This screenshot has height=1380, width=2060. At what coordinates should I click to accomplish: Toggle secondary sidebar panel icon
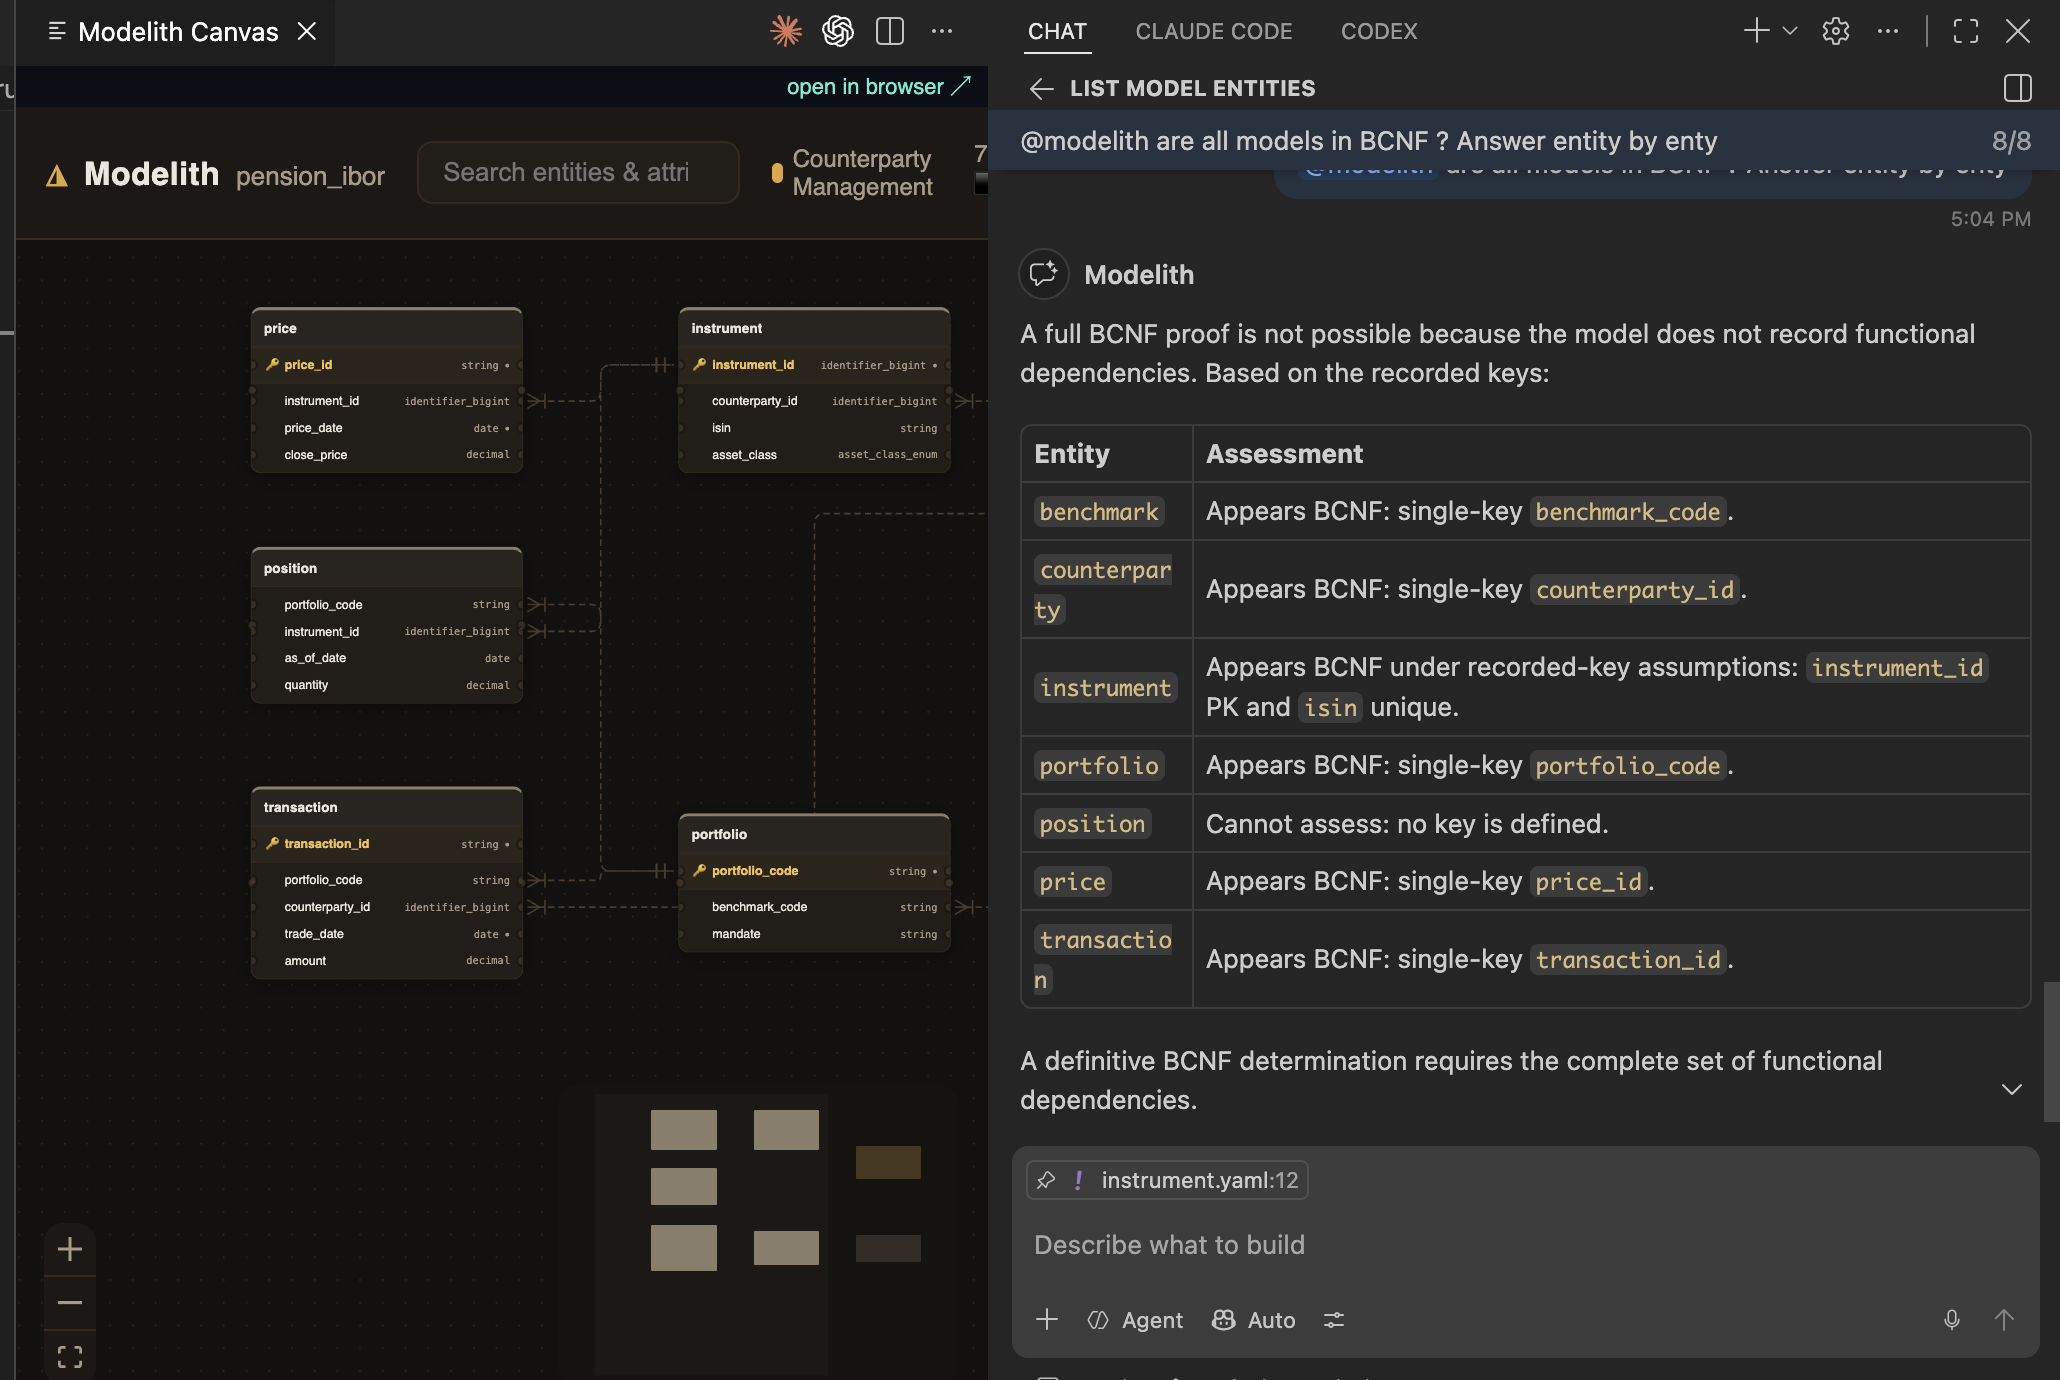click(x=2018, y=88)
